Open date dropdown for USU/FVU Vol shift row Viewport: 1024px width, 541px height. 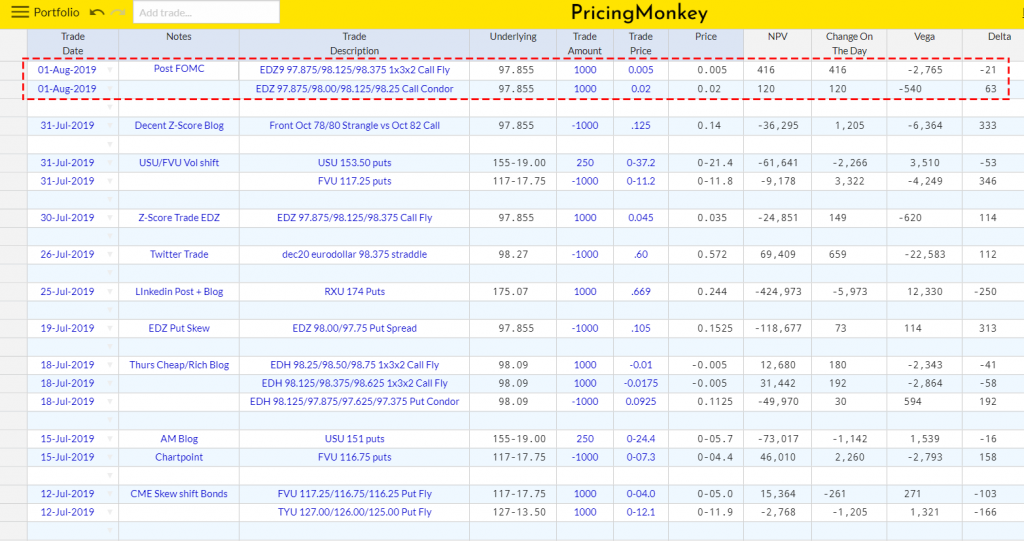click(110, 163)
